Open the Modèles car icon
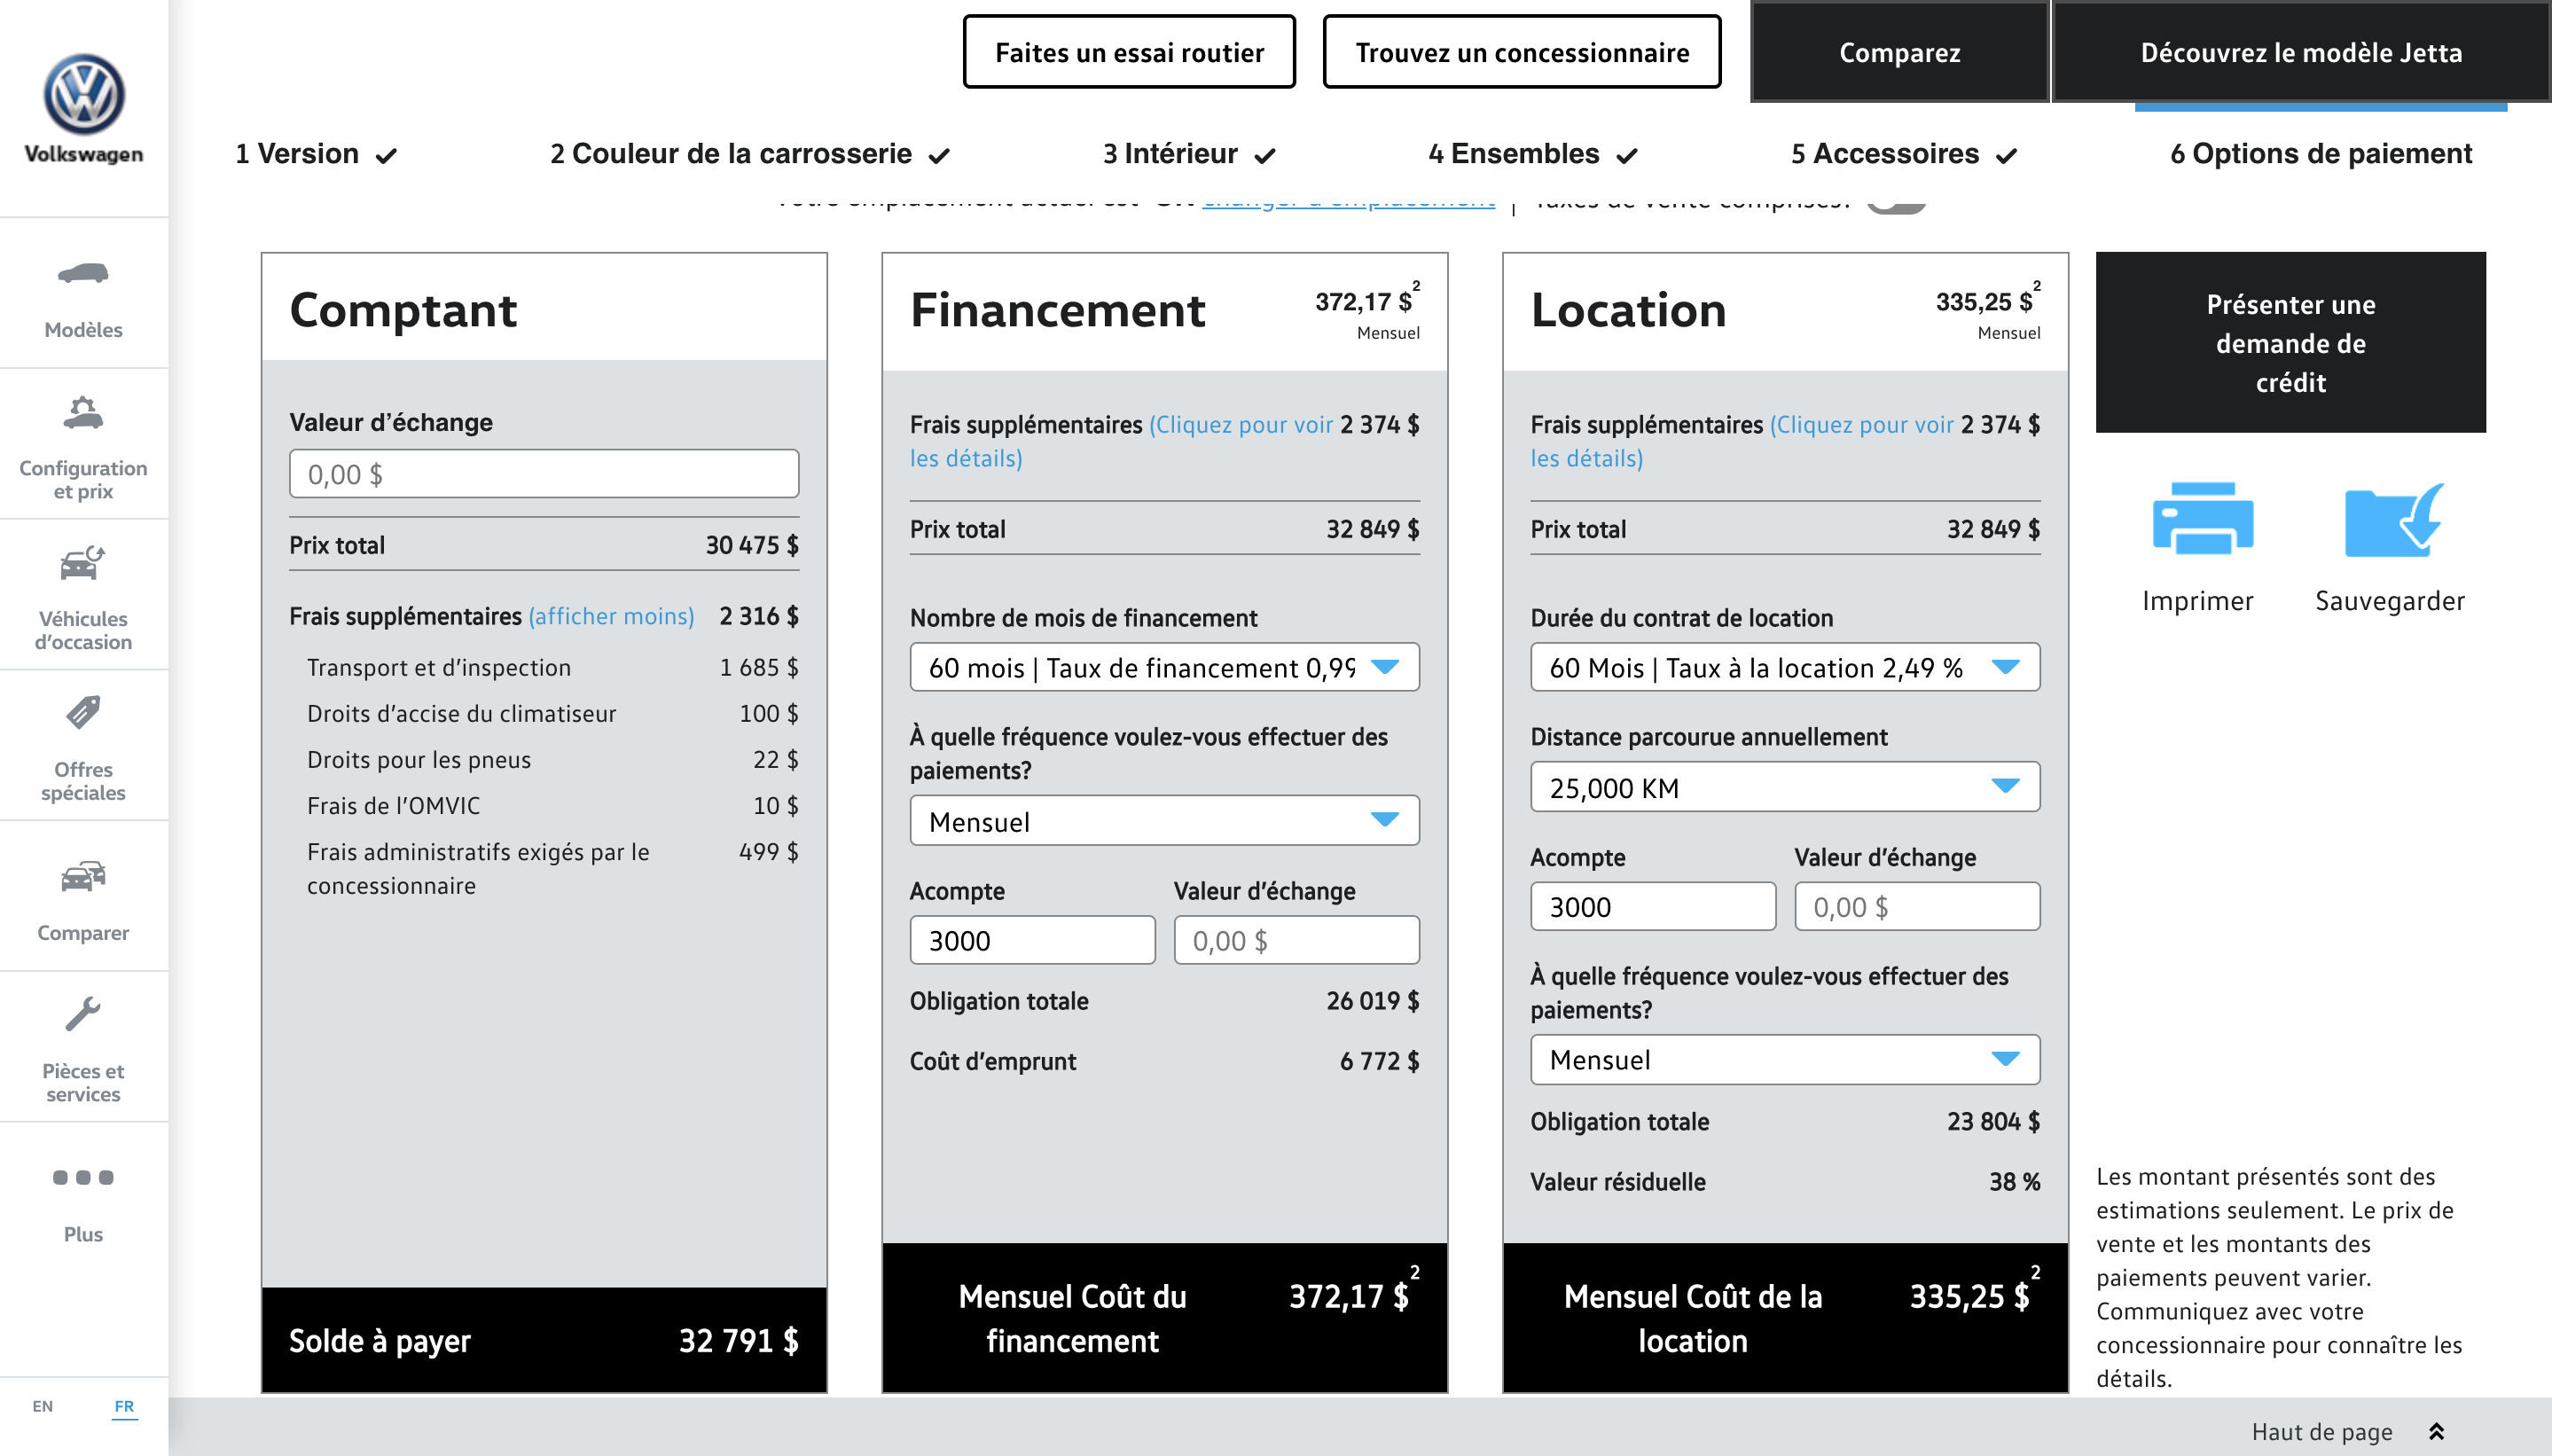2552x1456 pixels. pos(83,273)
